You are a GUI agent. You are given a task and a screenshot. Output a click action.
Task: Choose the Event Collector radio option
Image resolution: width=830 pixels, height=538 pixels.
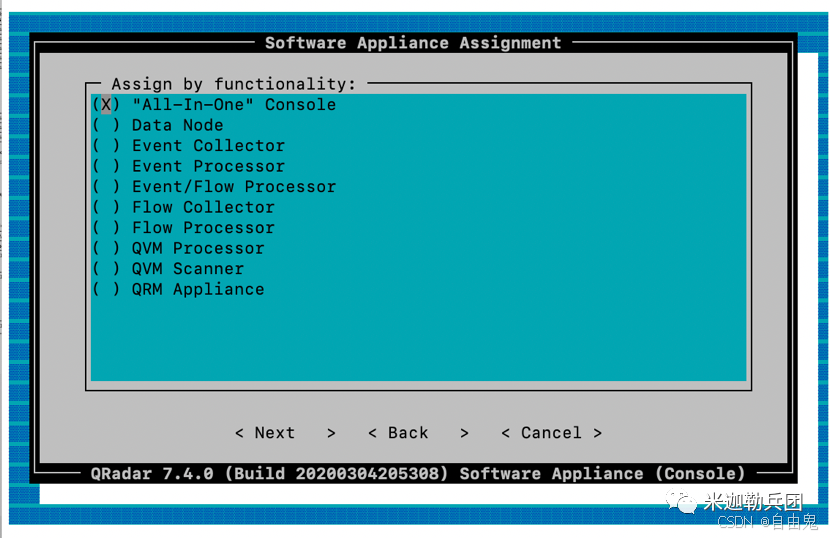click(x=188, y=146)
